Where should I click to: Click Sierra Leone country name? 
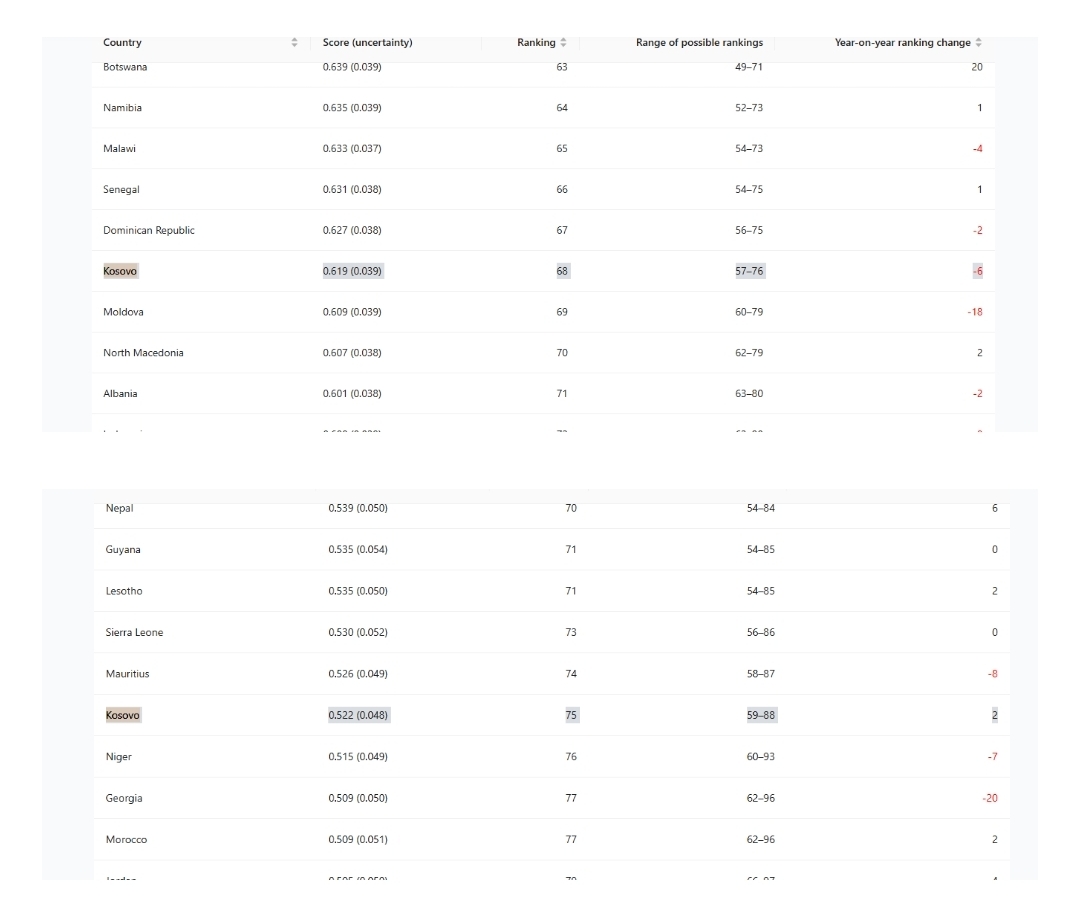[x=134, y=633]
